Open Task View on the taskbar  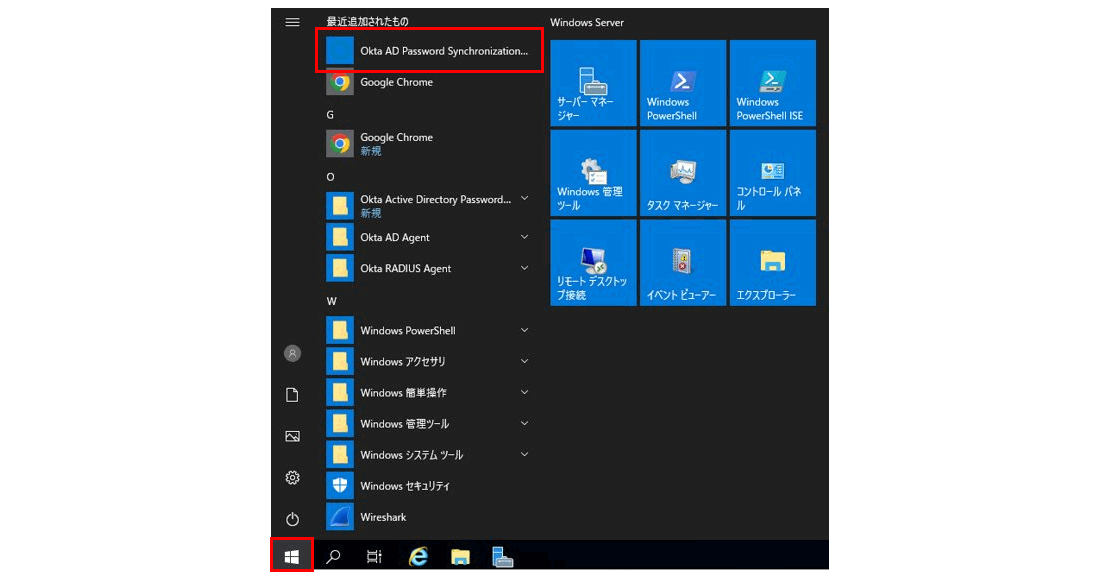(x=375, y=557)
